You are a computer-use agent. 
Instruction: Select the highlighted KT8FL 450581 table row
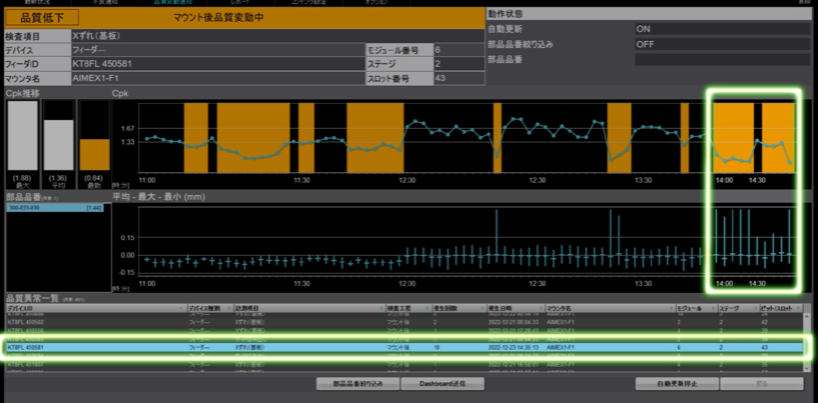[x=404, y=347]
